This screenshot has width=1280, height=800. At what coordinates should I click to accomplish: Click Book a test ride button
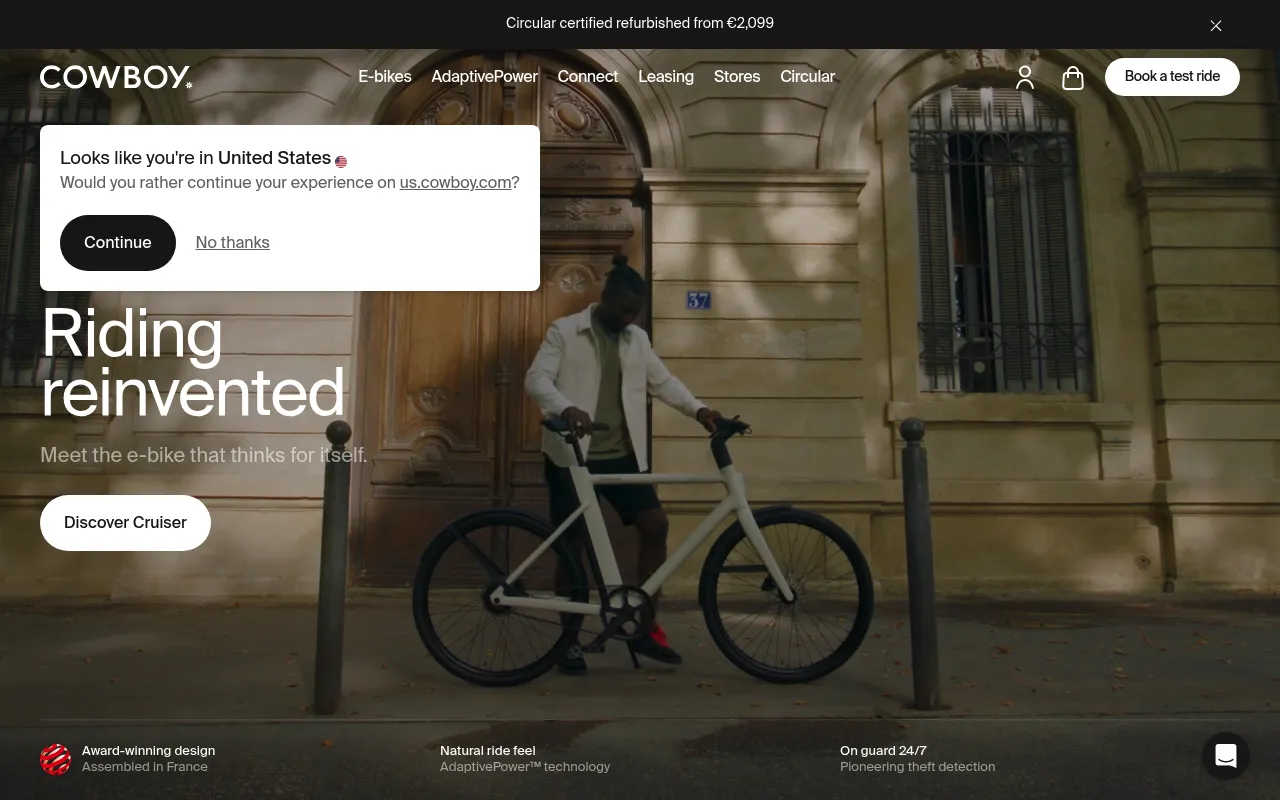click(1172, 77)
